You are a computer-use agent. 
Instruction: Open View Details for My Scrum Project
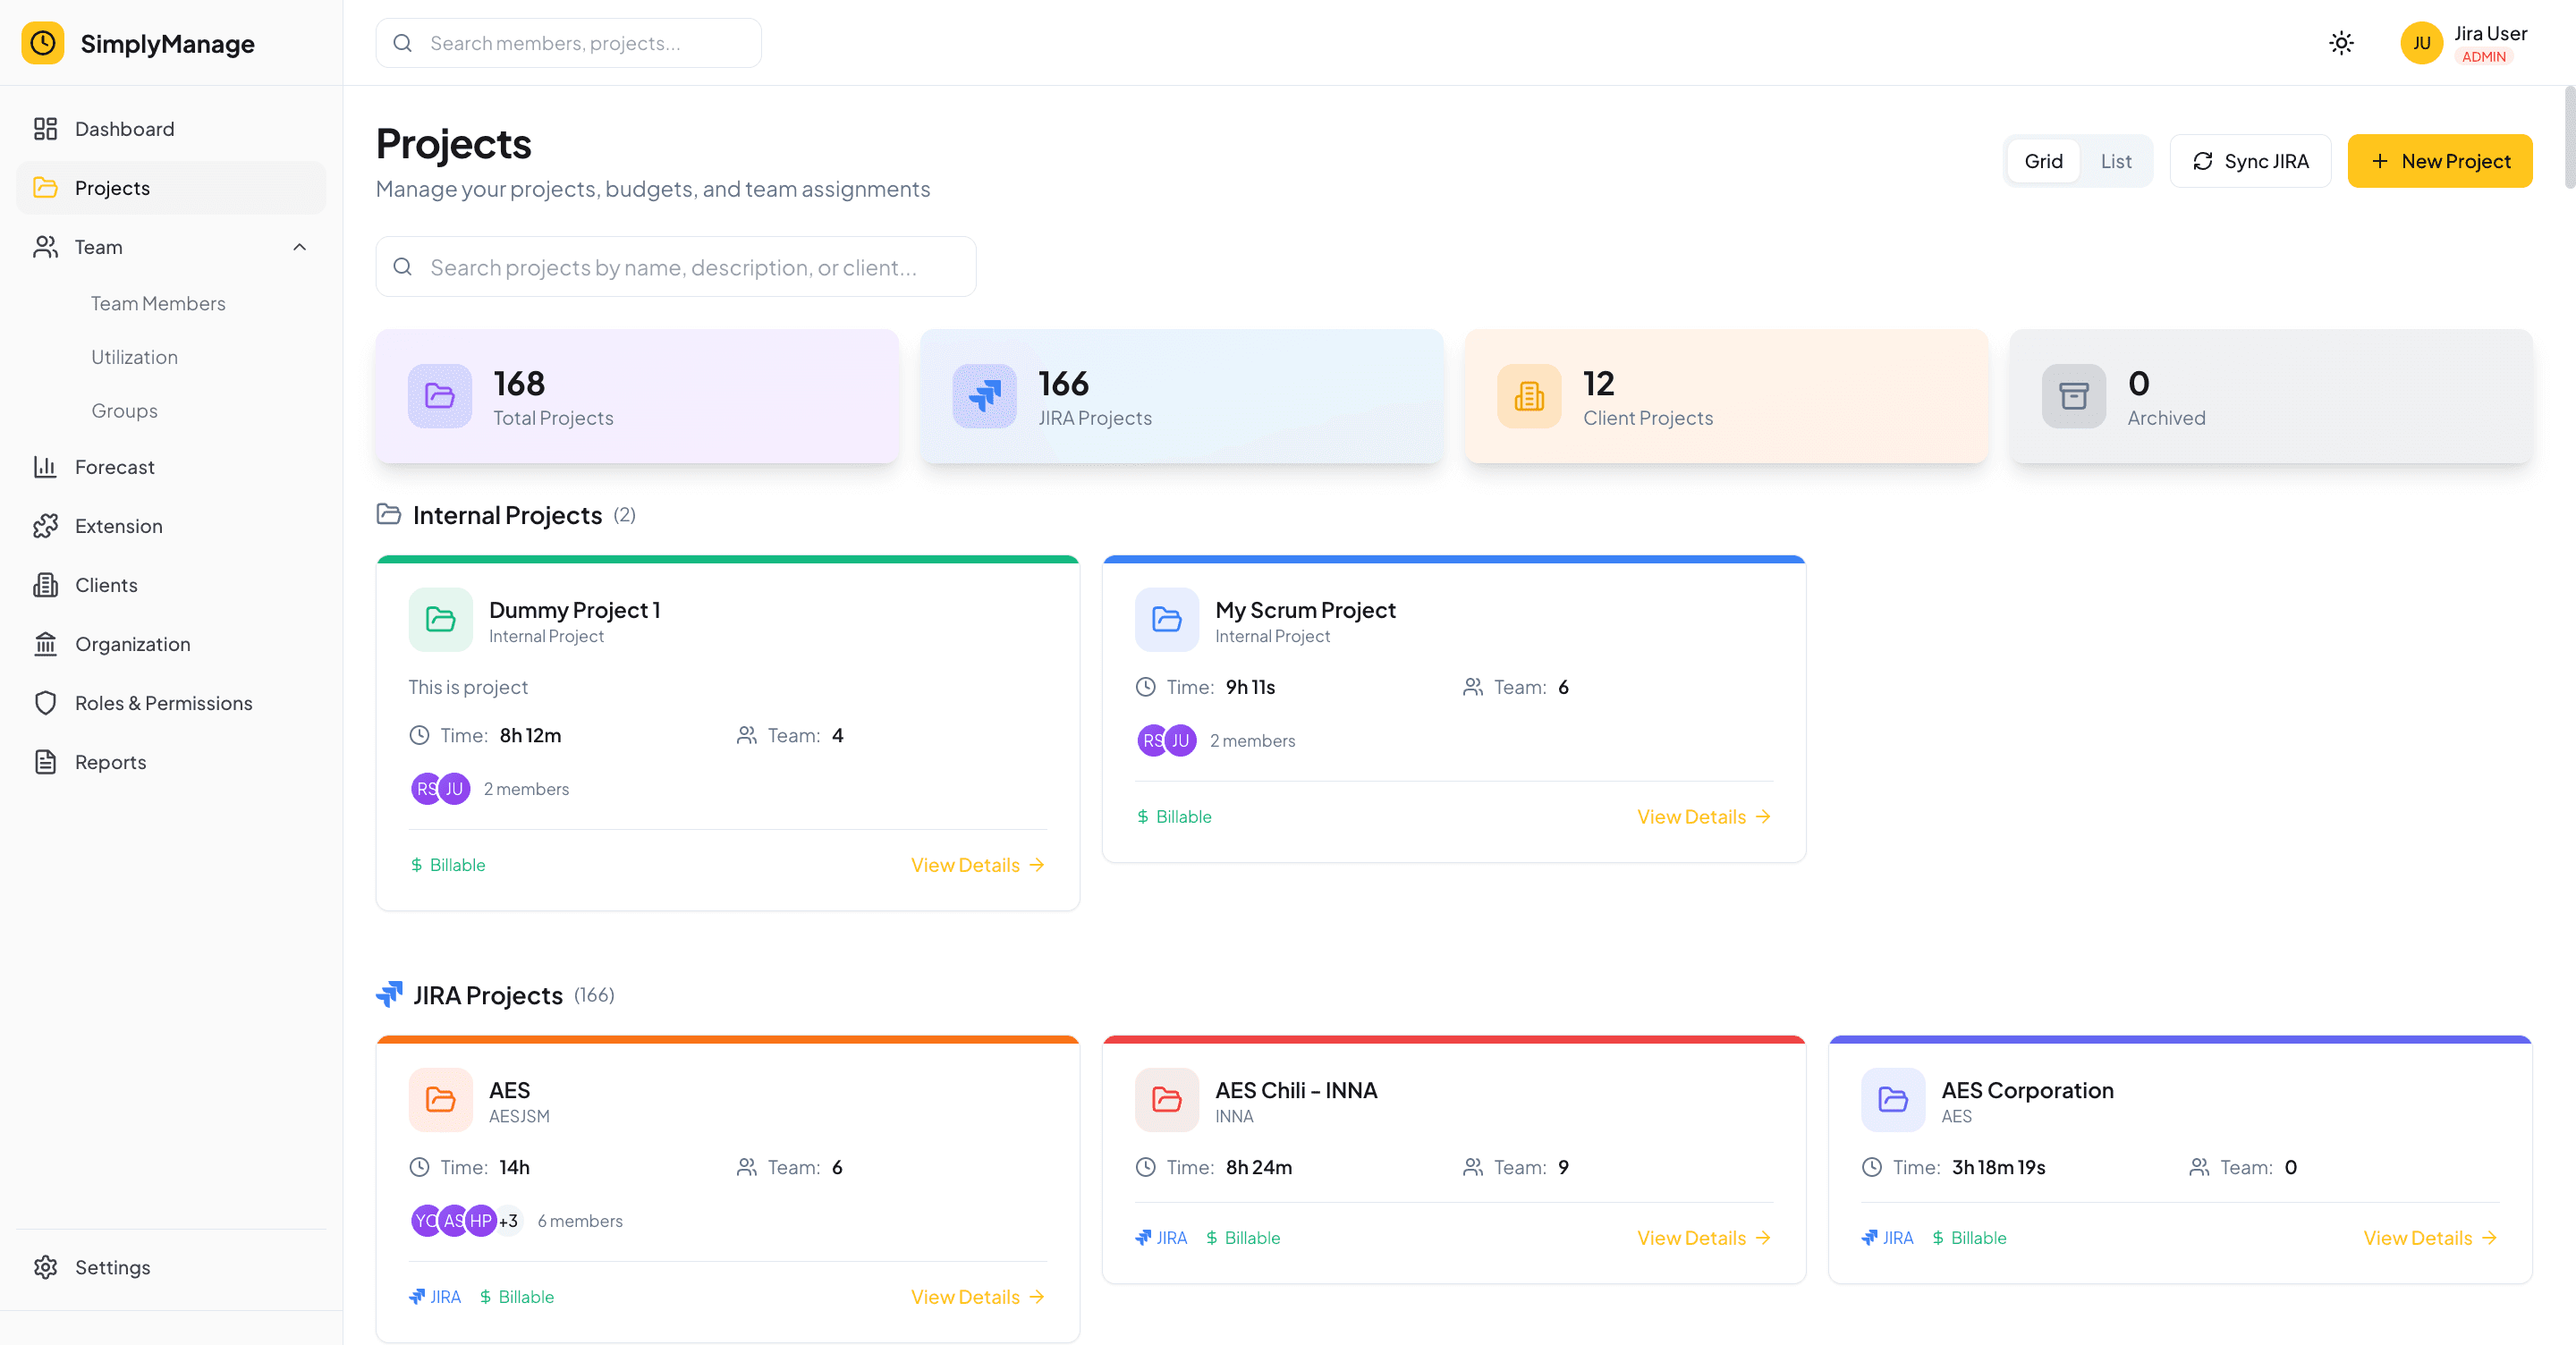1702,816
